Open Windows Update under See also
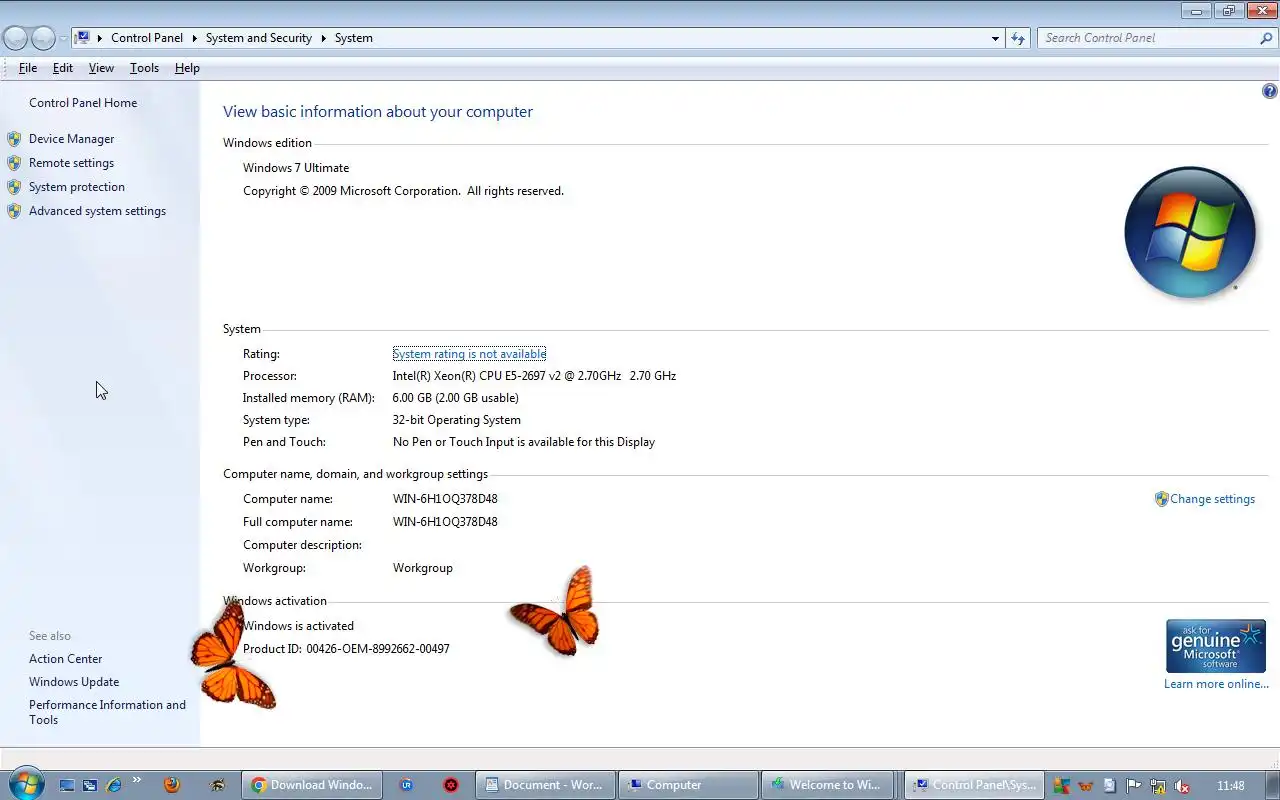 coord(74,682)
